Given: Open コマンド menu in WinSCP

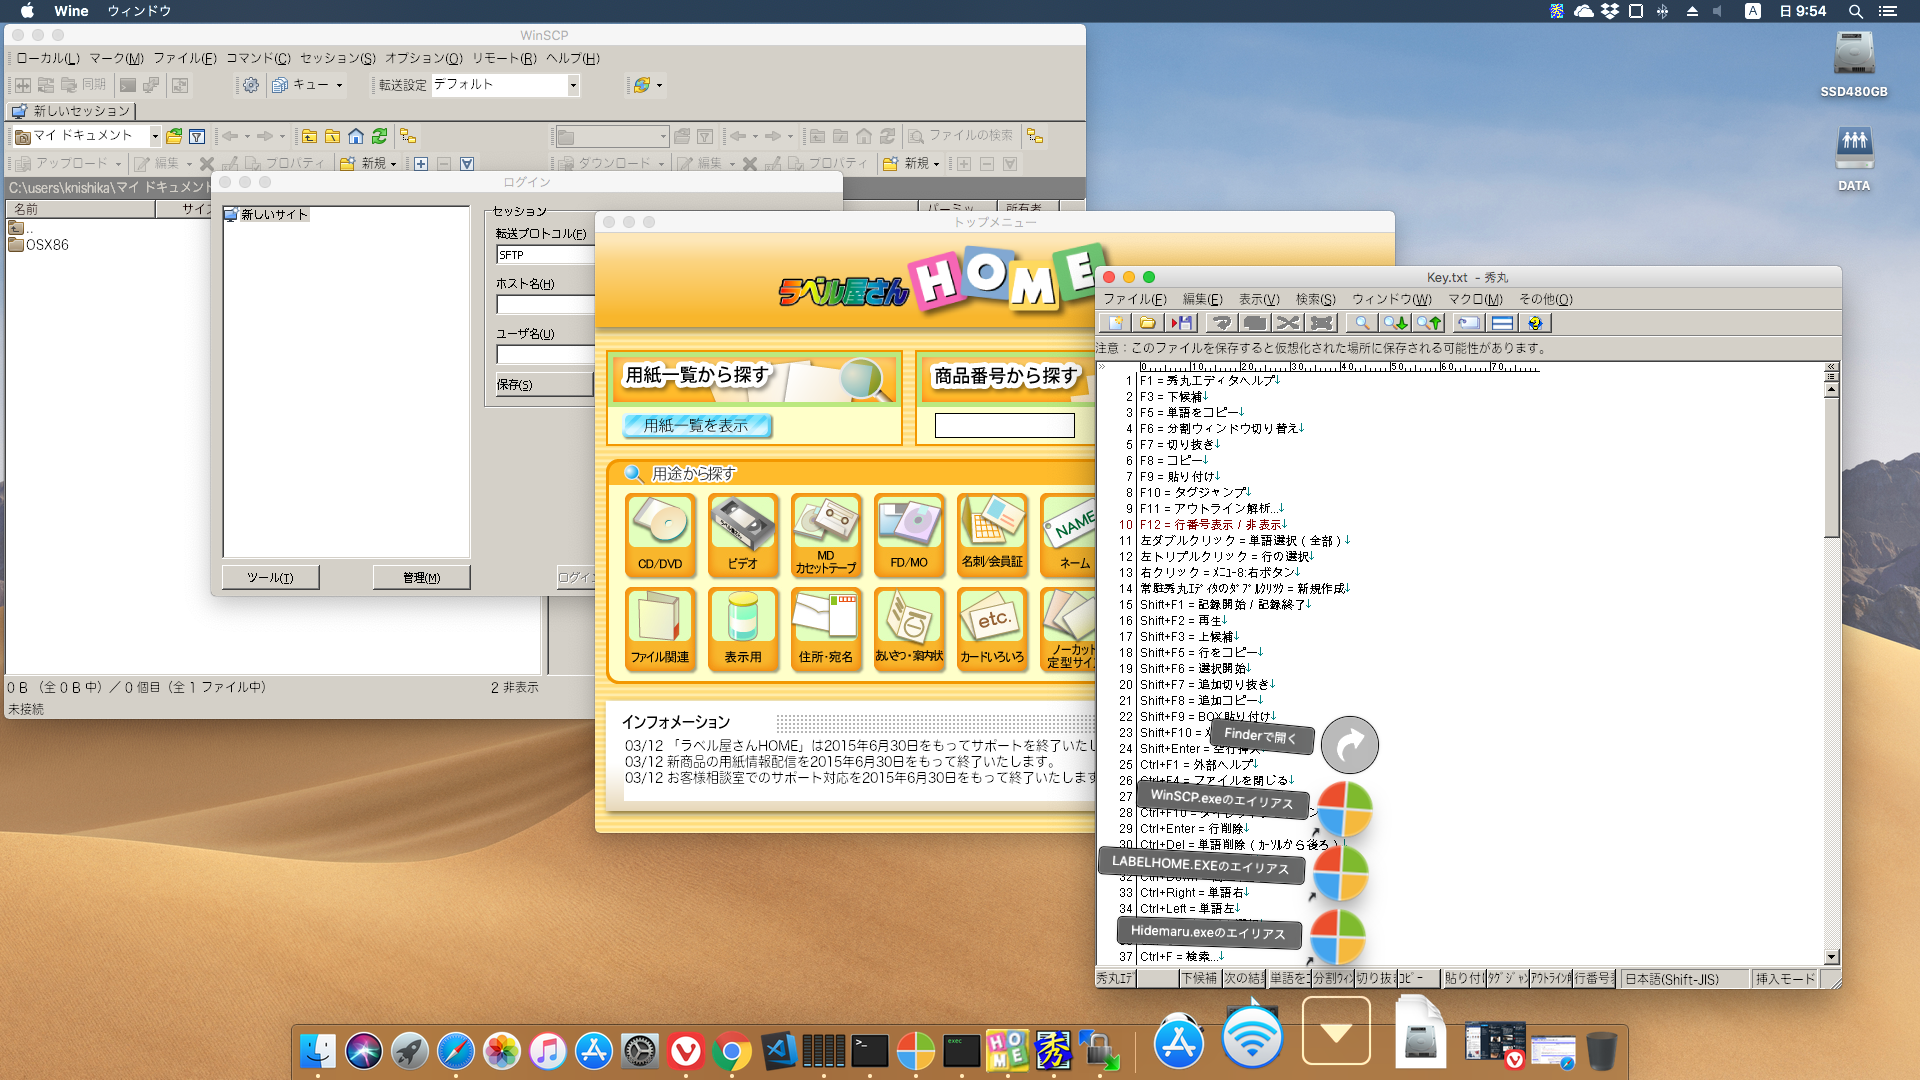Looking at the screenshot, I should 258,59.
